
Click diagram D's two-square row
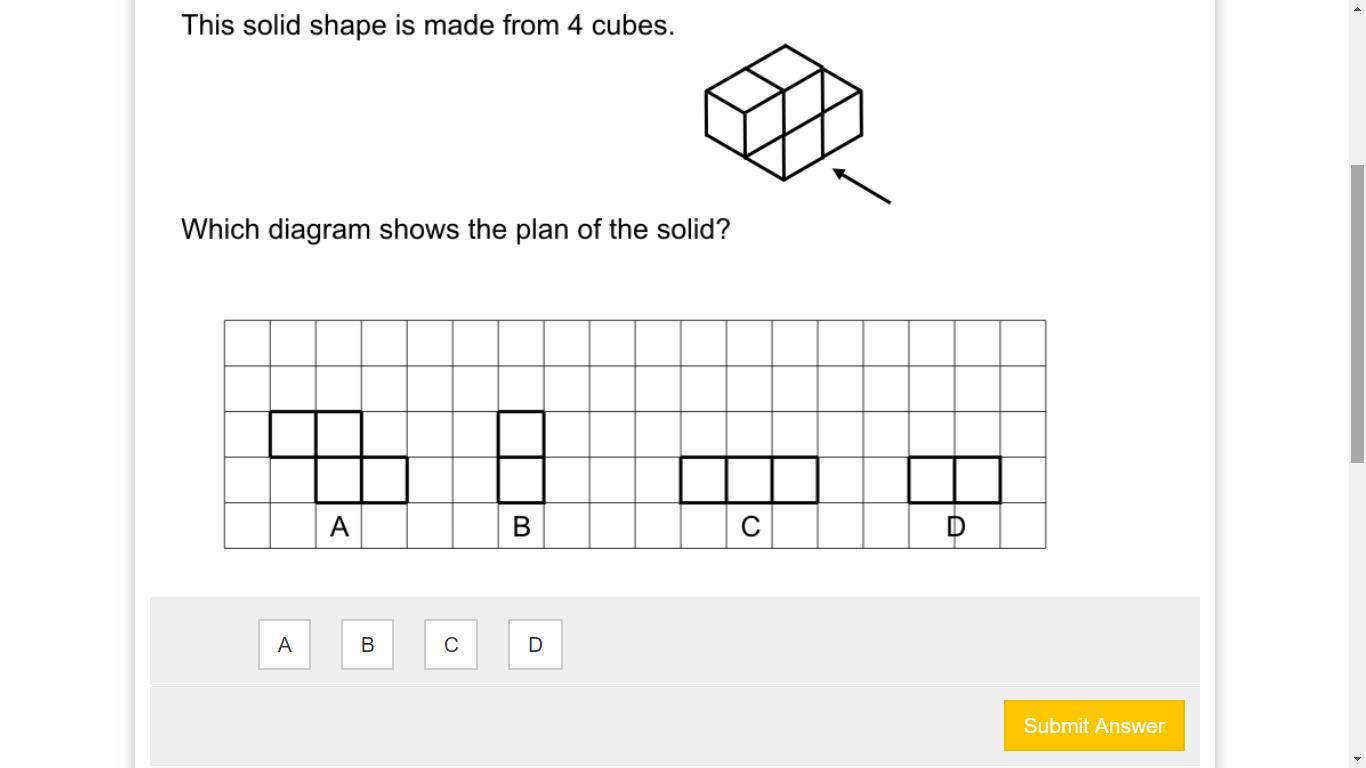tap(955, 480)
